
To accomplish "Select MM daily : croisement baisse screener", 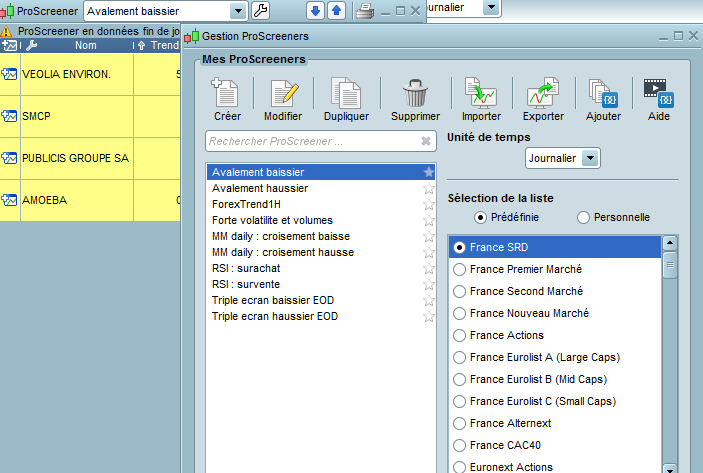I will [x=321, y=236].
